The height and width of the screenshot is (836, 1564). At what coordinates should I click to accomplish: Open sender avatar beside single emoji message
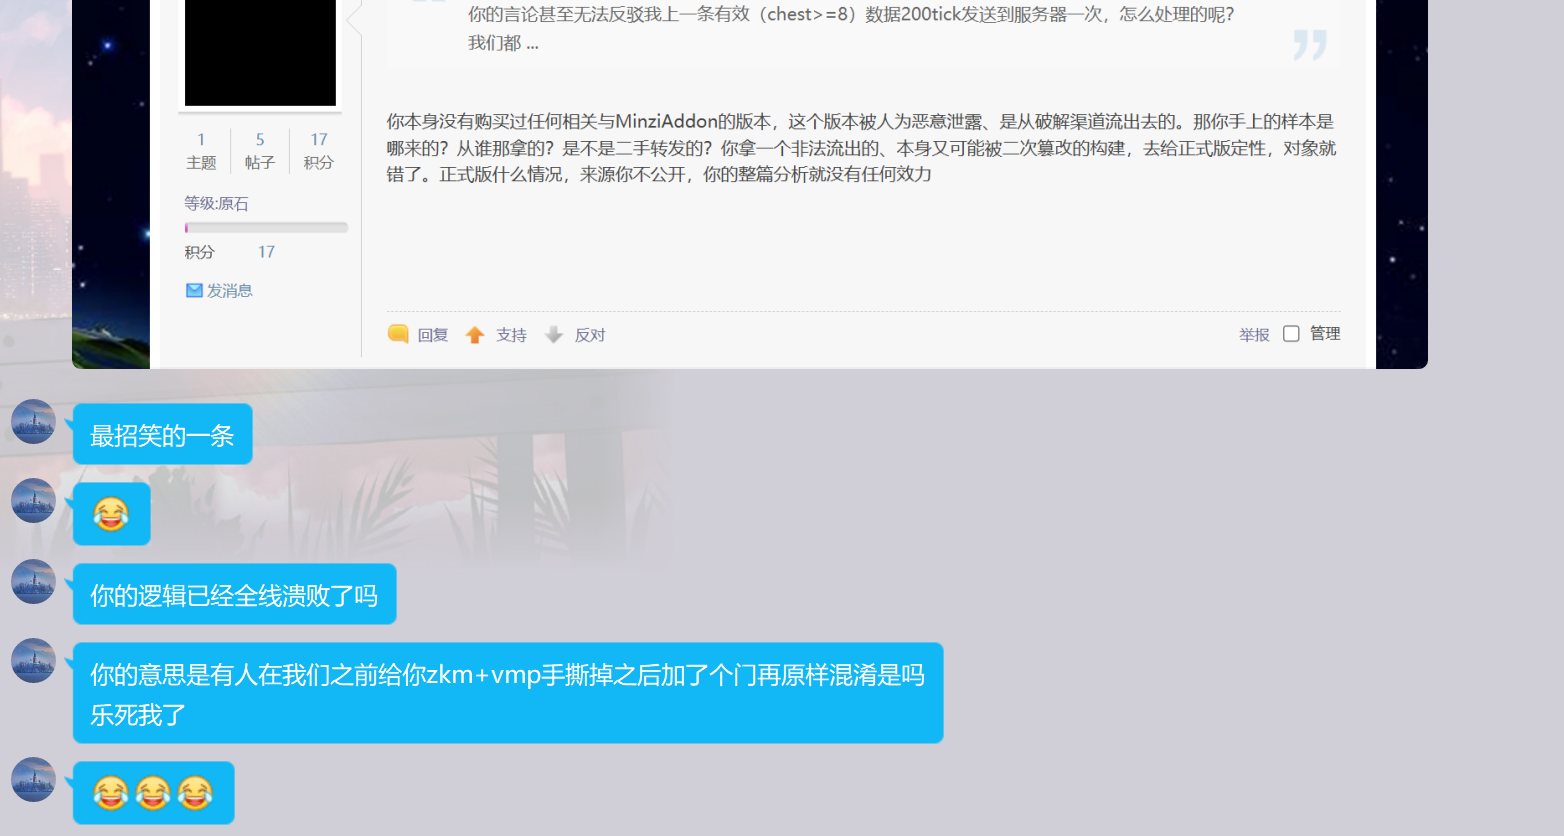point(33,501)
